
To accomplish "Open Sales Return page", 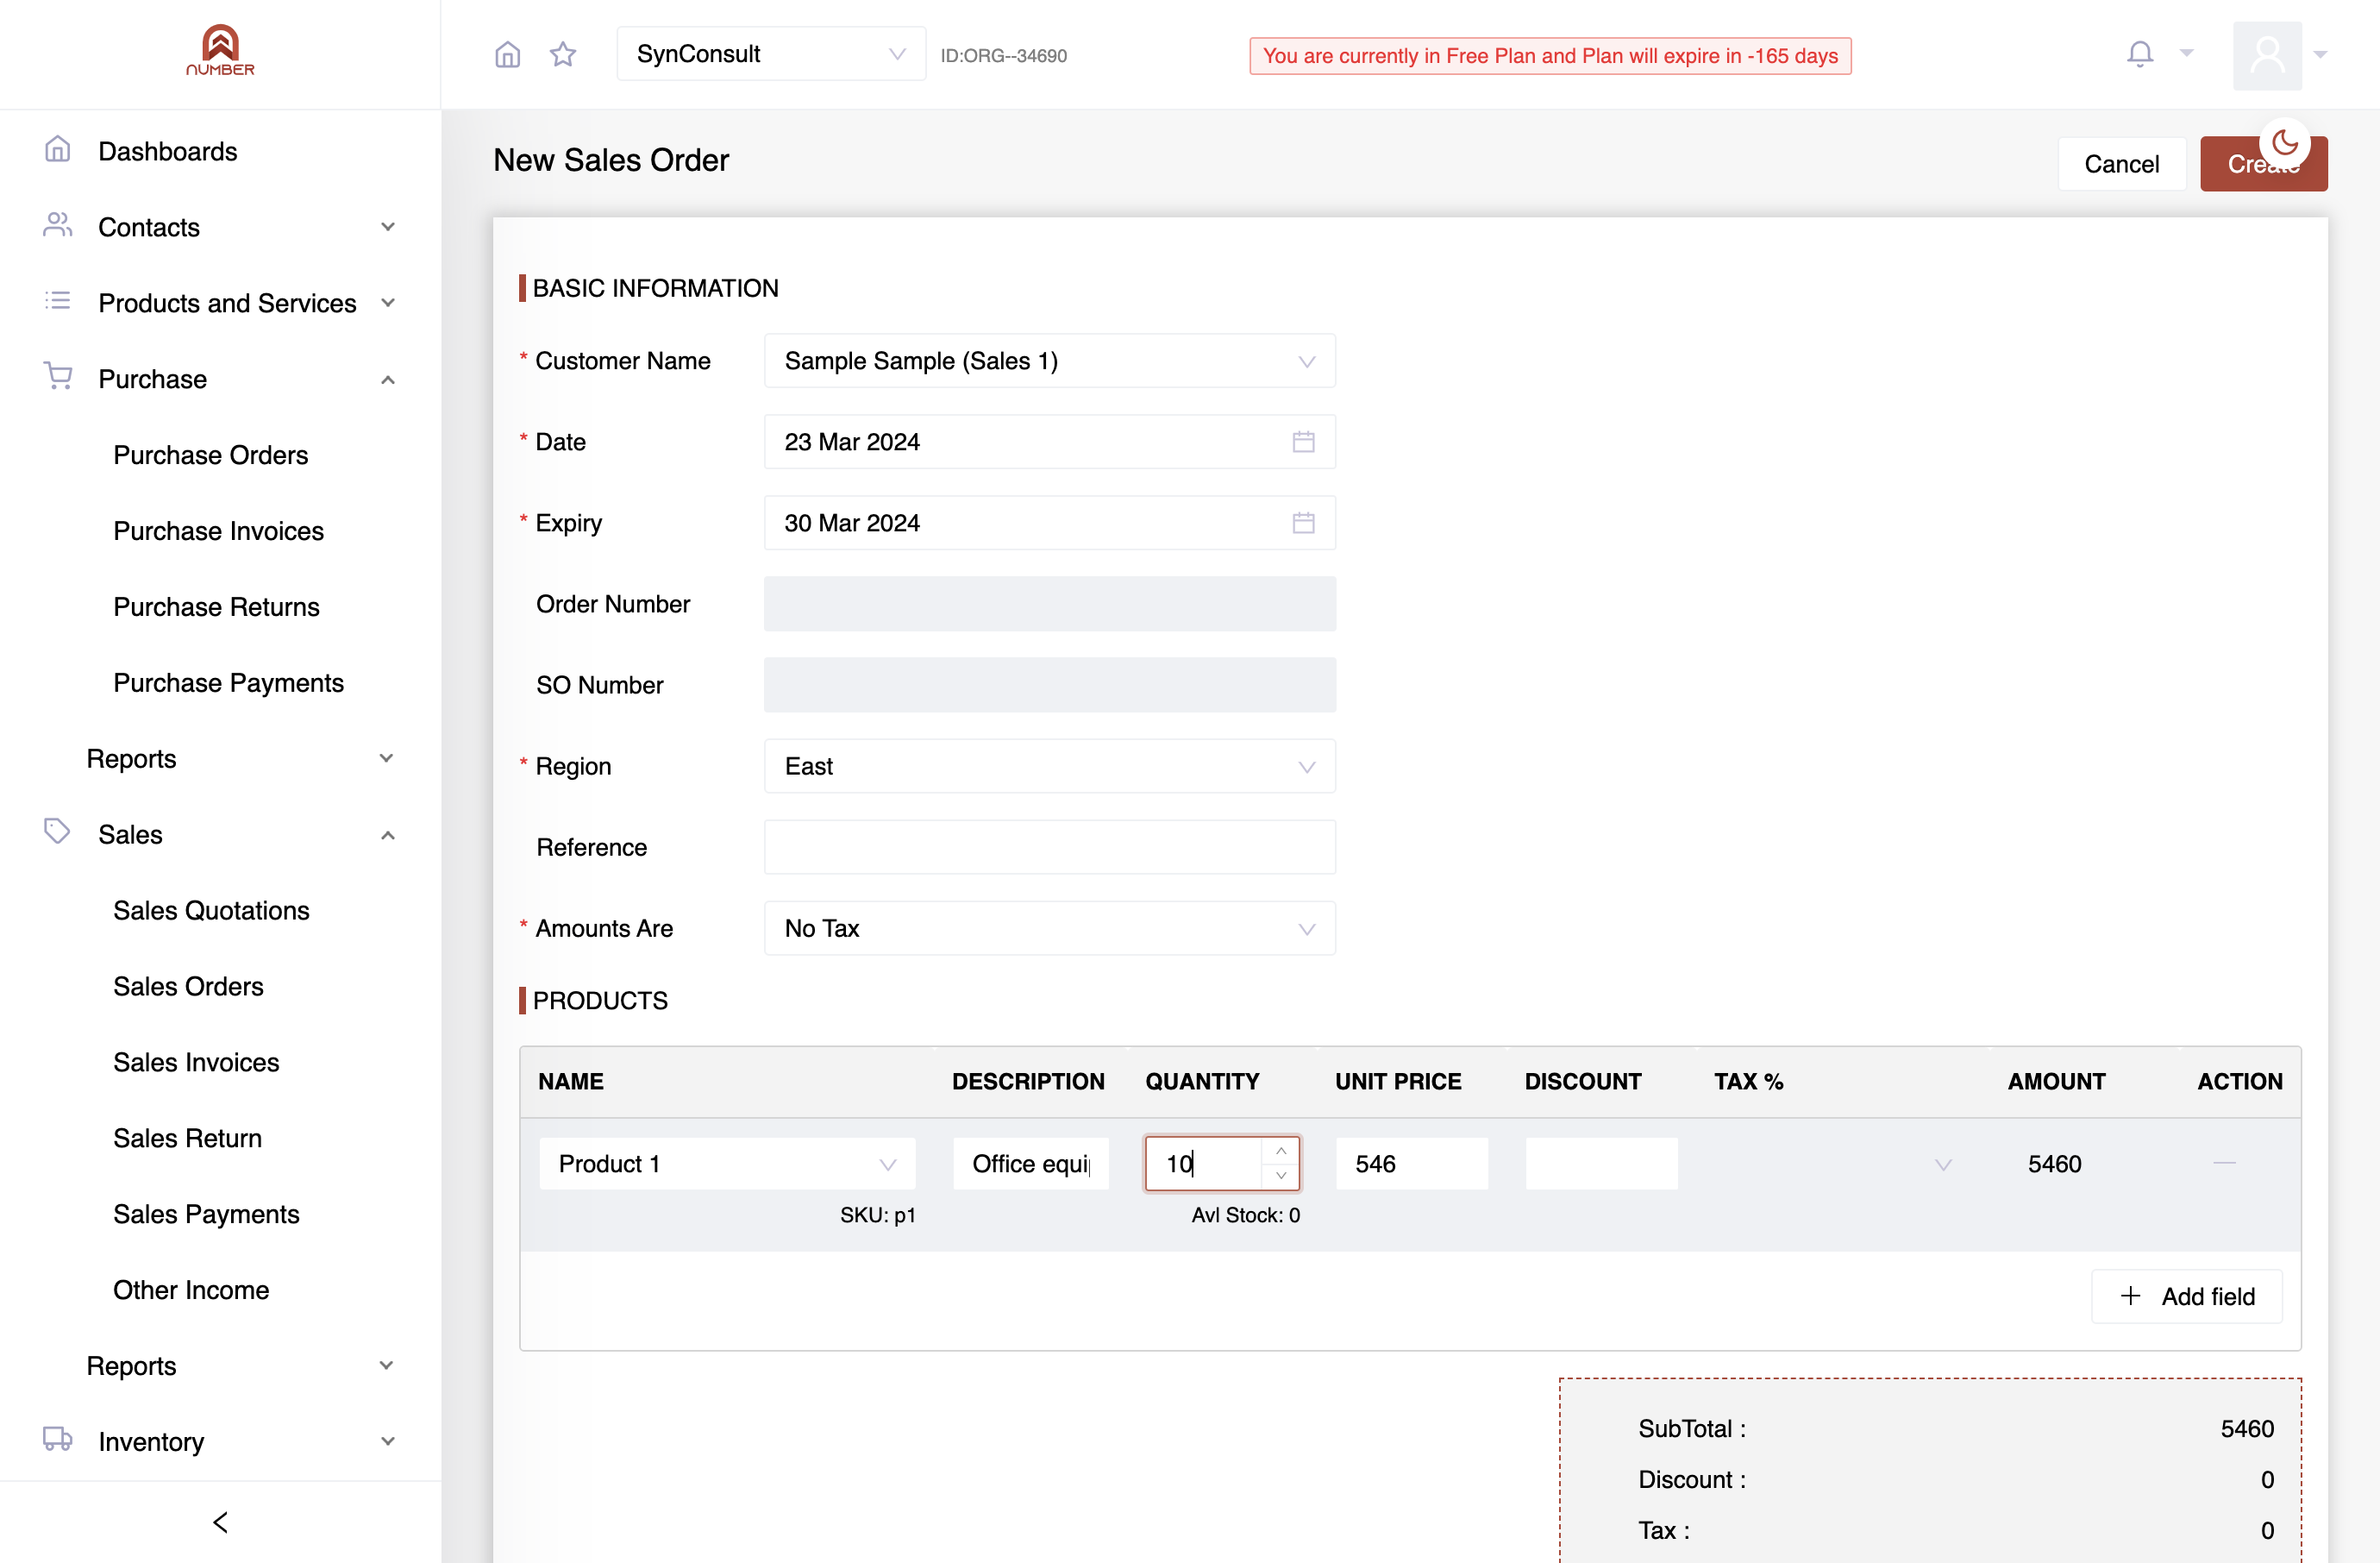I will [187, 1138].
